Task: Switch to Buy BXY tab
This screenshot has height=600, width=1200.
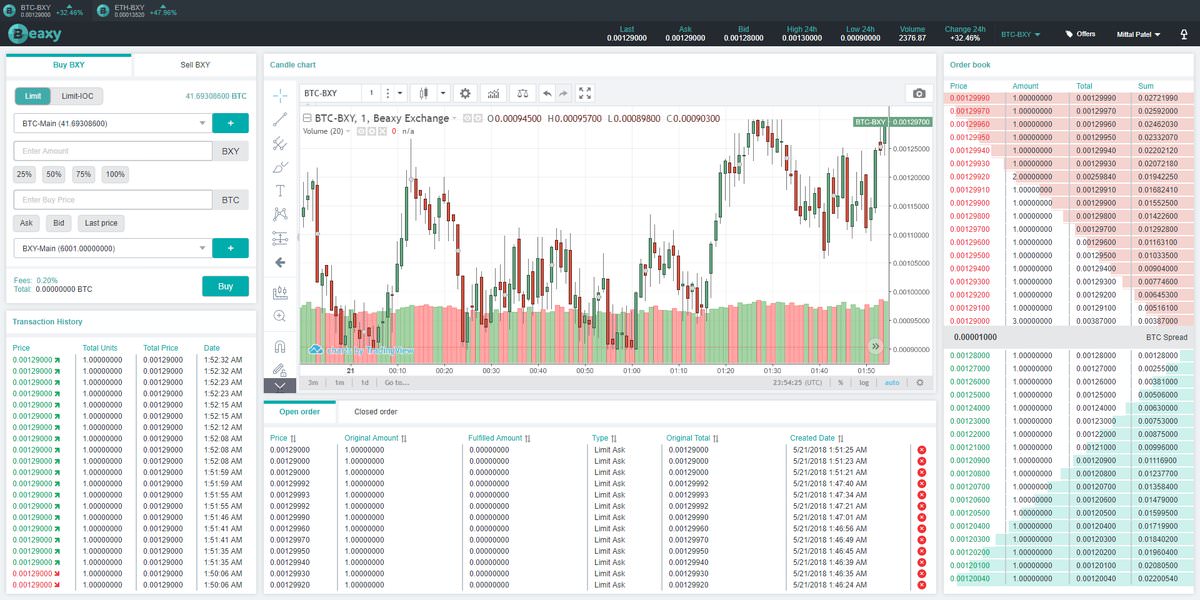Action: (x=69, y=65)
